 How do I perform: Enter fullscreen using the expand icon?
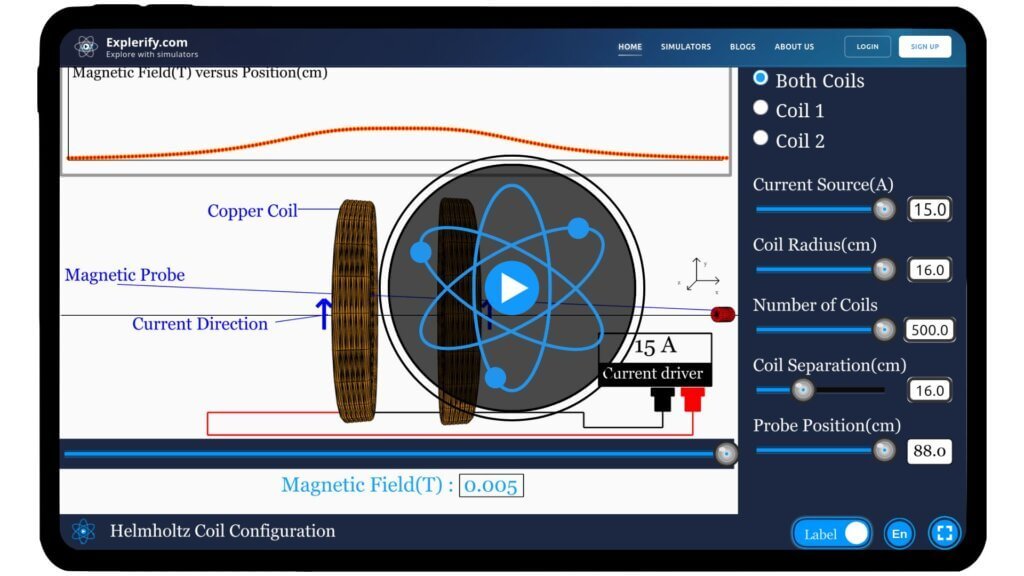pos(944,533)
